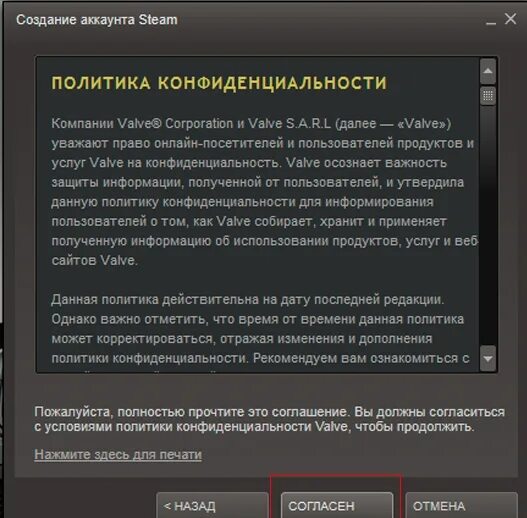Click the scroll-up arrow of the policy text
This screenshot has height=518, width=527.
tap(488, 71)
